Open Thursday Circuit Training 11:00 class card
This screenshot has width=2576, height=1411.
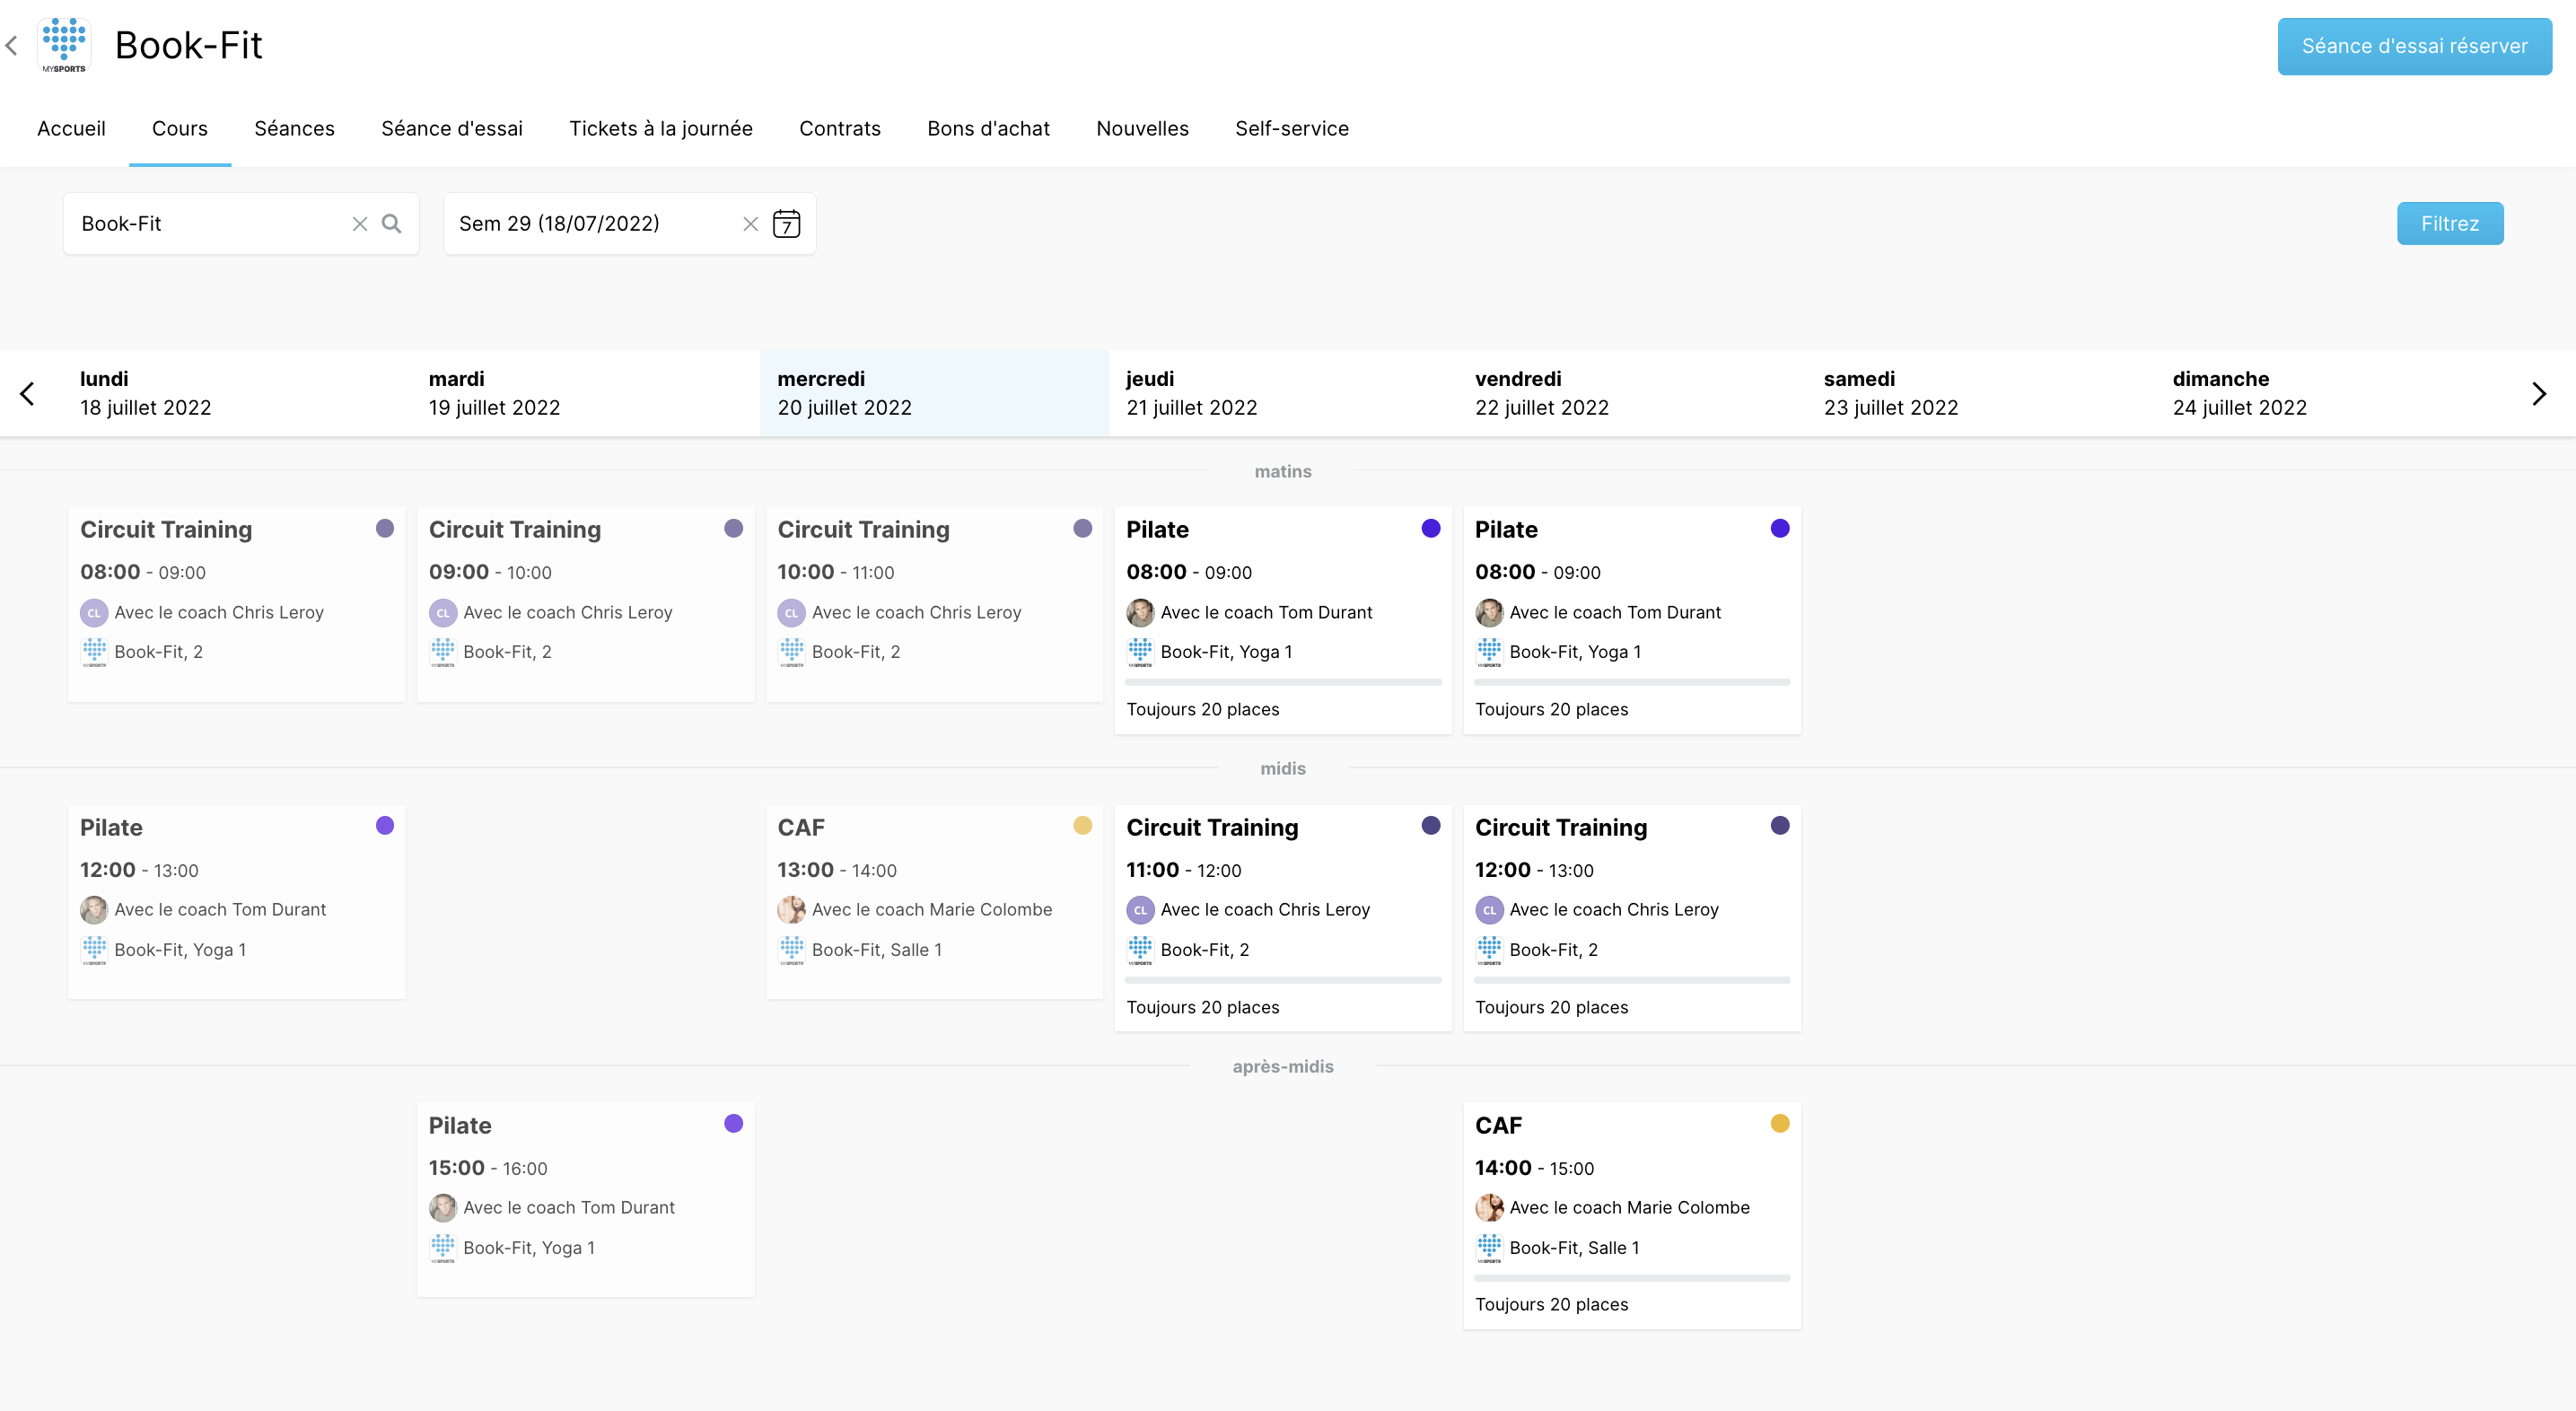tap(1283, 917)
